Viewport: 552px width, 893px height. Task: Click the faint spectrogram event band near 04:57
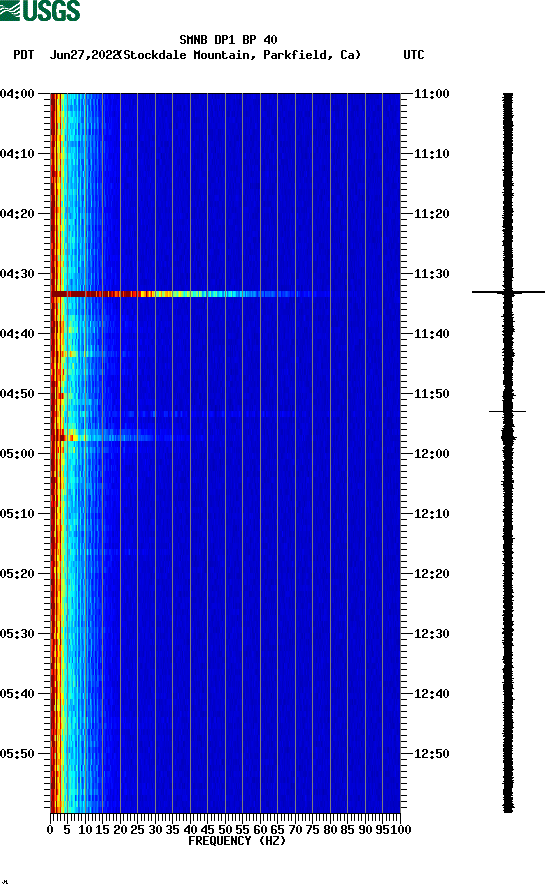coord(126,437)
